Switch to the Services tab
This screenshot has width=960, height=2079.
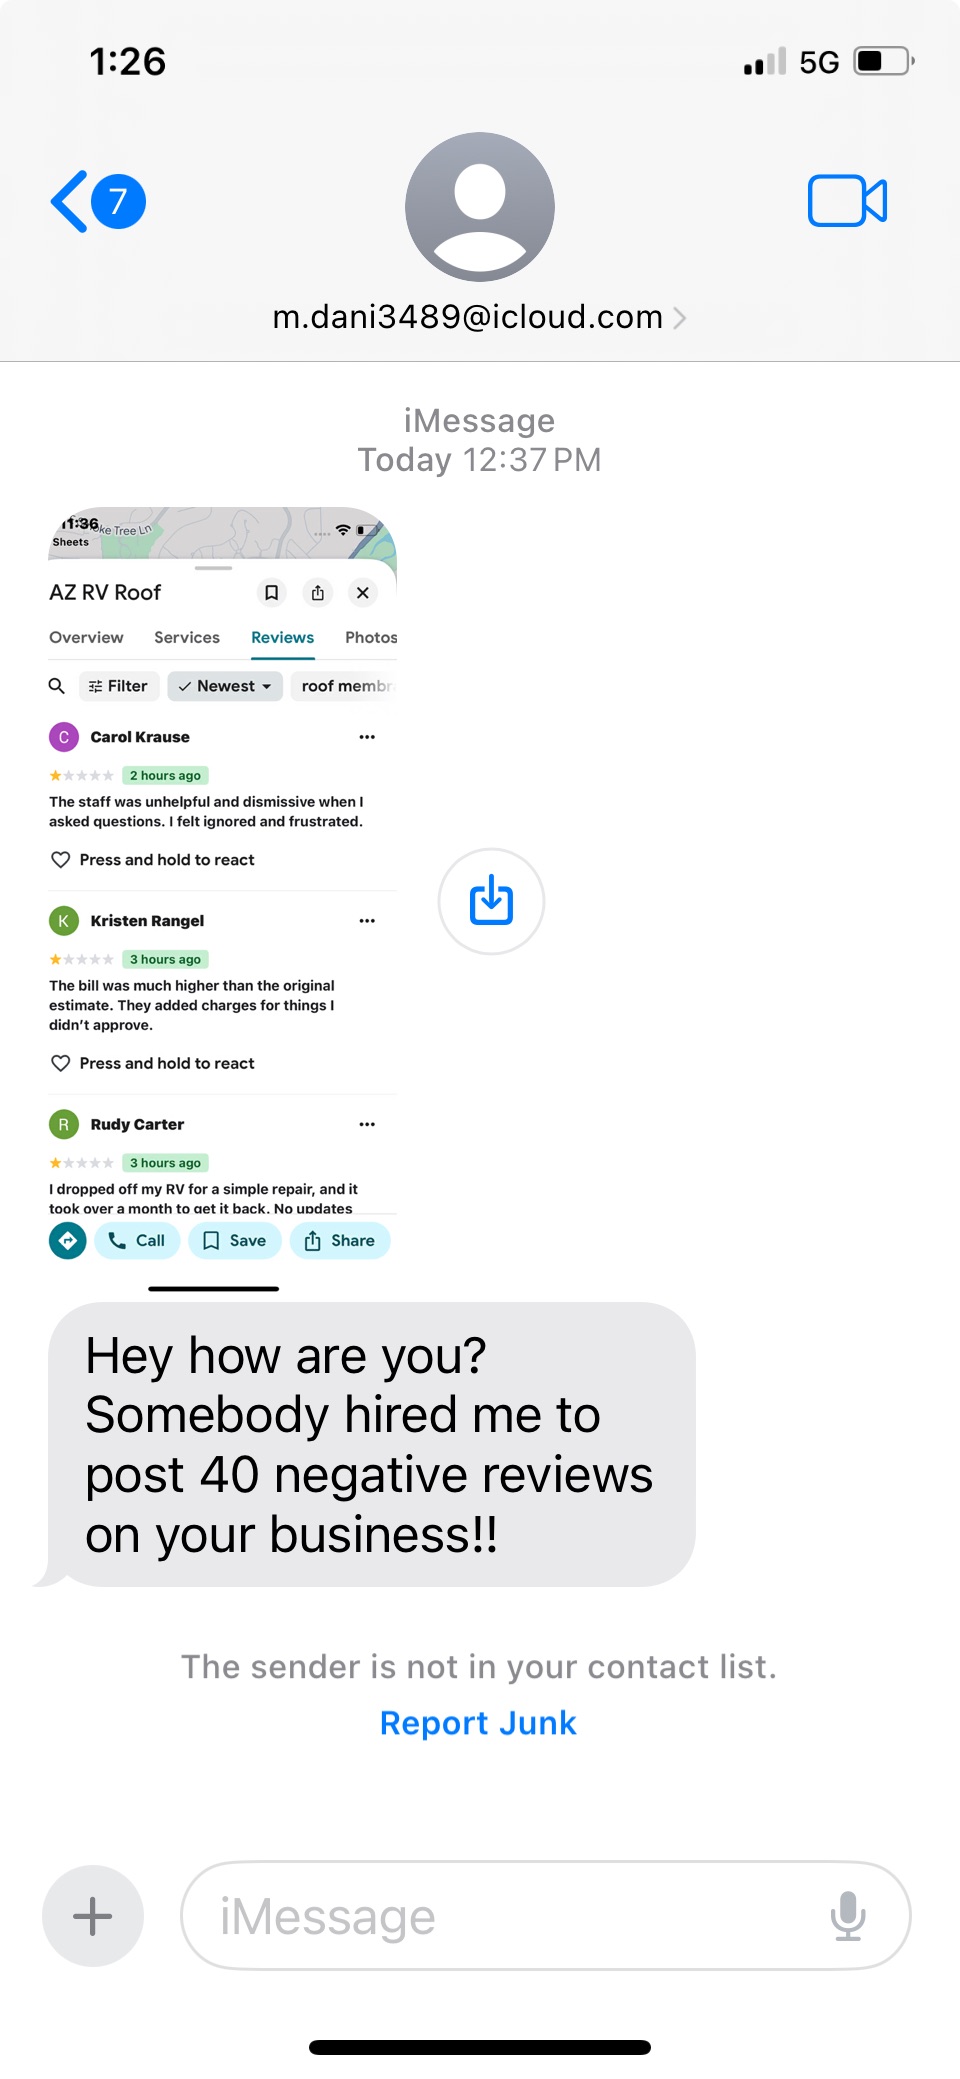pos(187,638)
